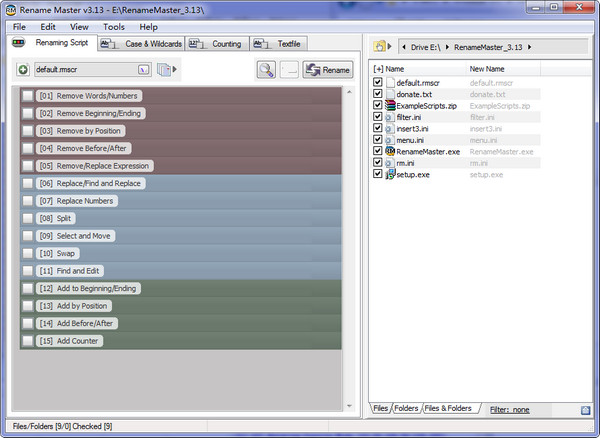Click the green add script step icon

pos(23,70)
